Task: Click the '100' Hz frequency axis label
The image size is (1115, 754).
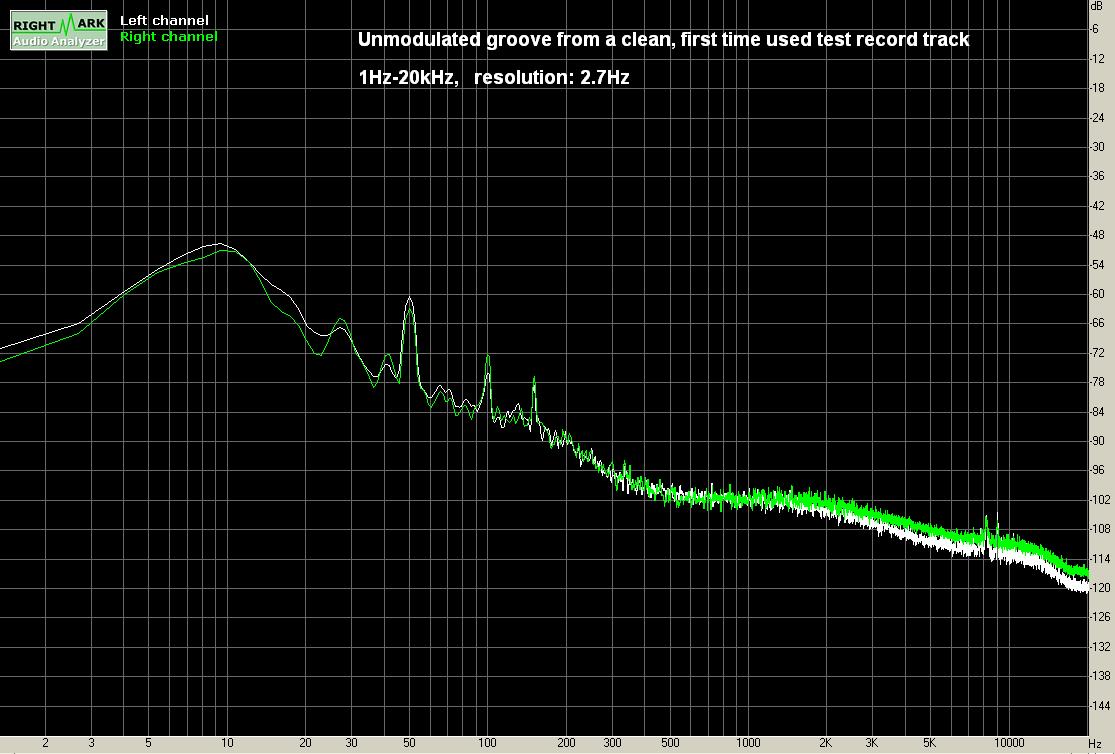Action: (487, 743)
